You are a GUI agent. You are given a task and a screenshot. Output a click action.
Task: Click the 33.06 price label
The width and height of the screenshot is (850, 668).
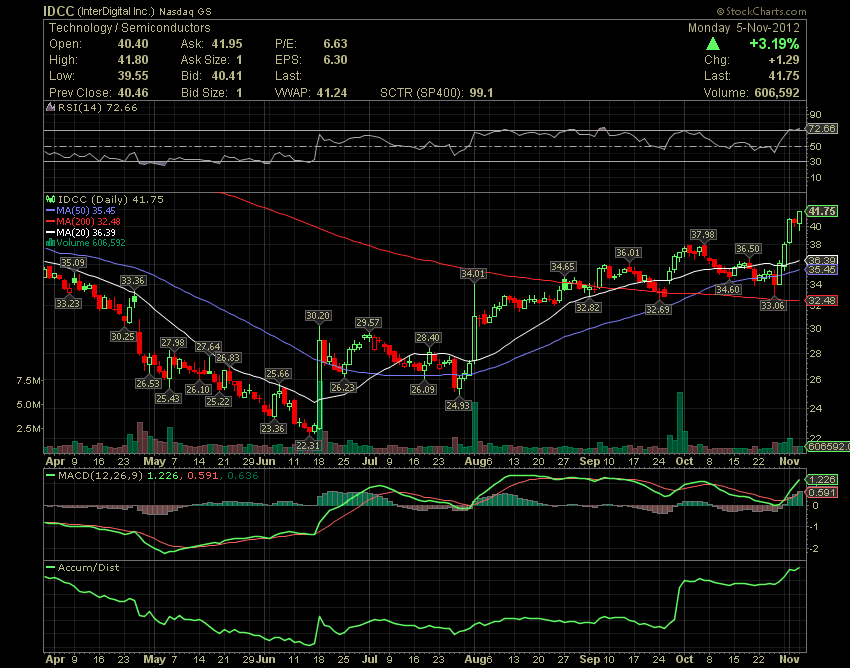click(773, 306)
